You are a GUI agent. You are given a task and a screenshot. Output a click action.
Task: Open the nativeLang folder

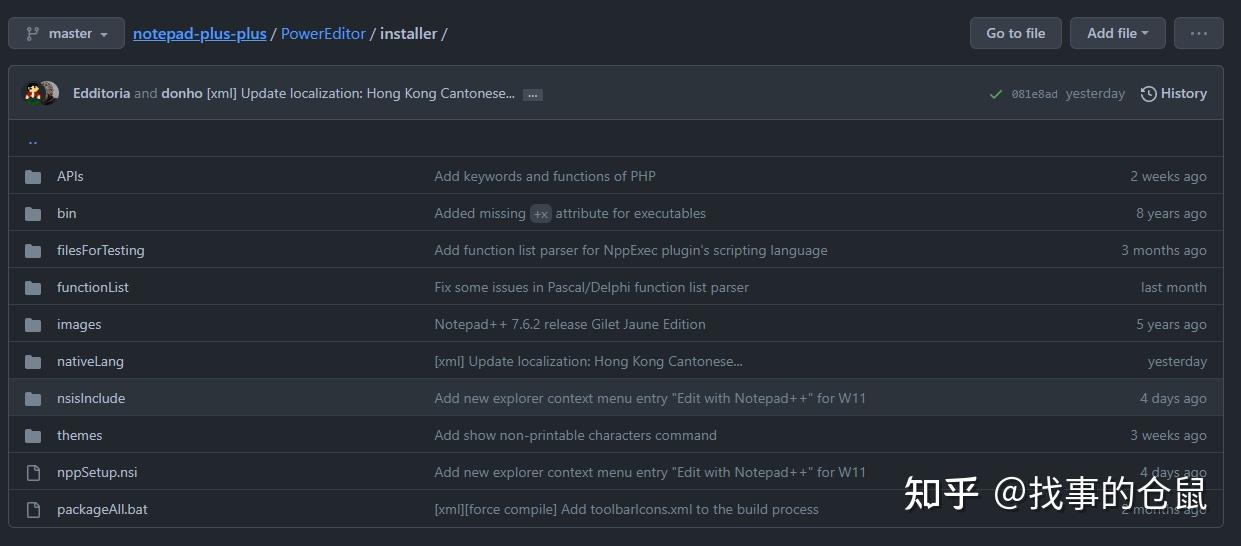coord(90,361)
